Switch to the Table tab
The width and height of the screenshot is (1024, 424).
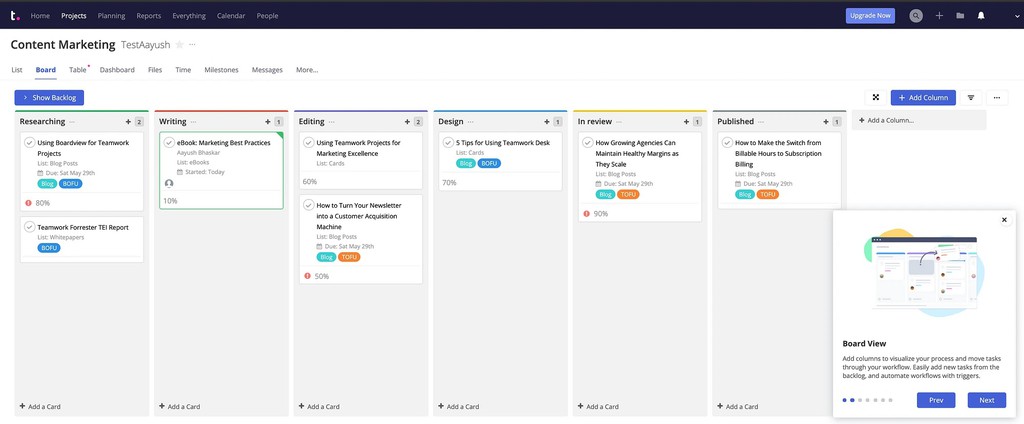pyautogui.click(x=78, y=70)
